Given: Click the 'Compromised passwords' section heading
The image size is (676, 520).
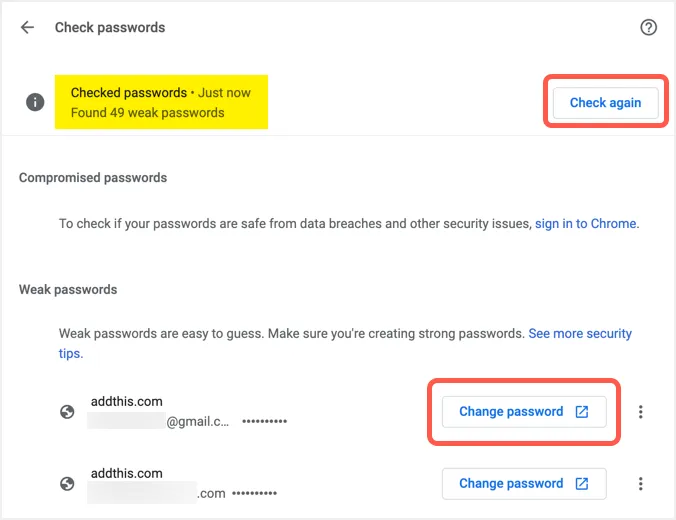Looking at the screenshot, I should coord(93,177).
